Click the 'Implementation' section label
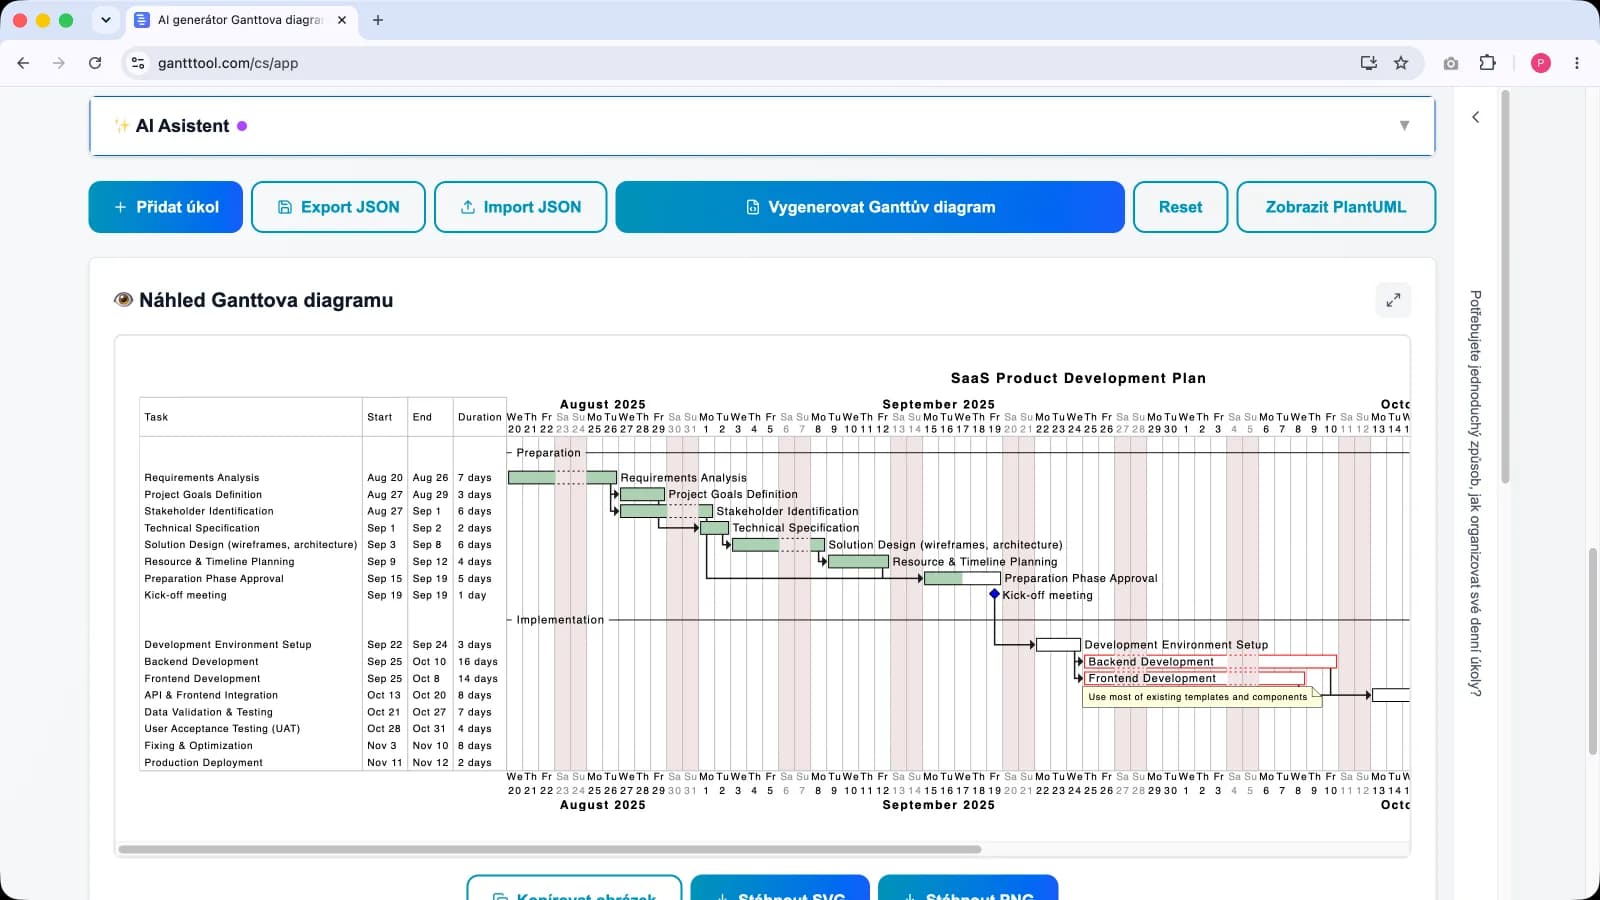The width and height of the screenshot is (1600, 900). [x=560, y=620]
